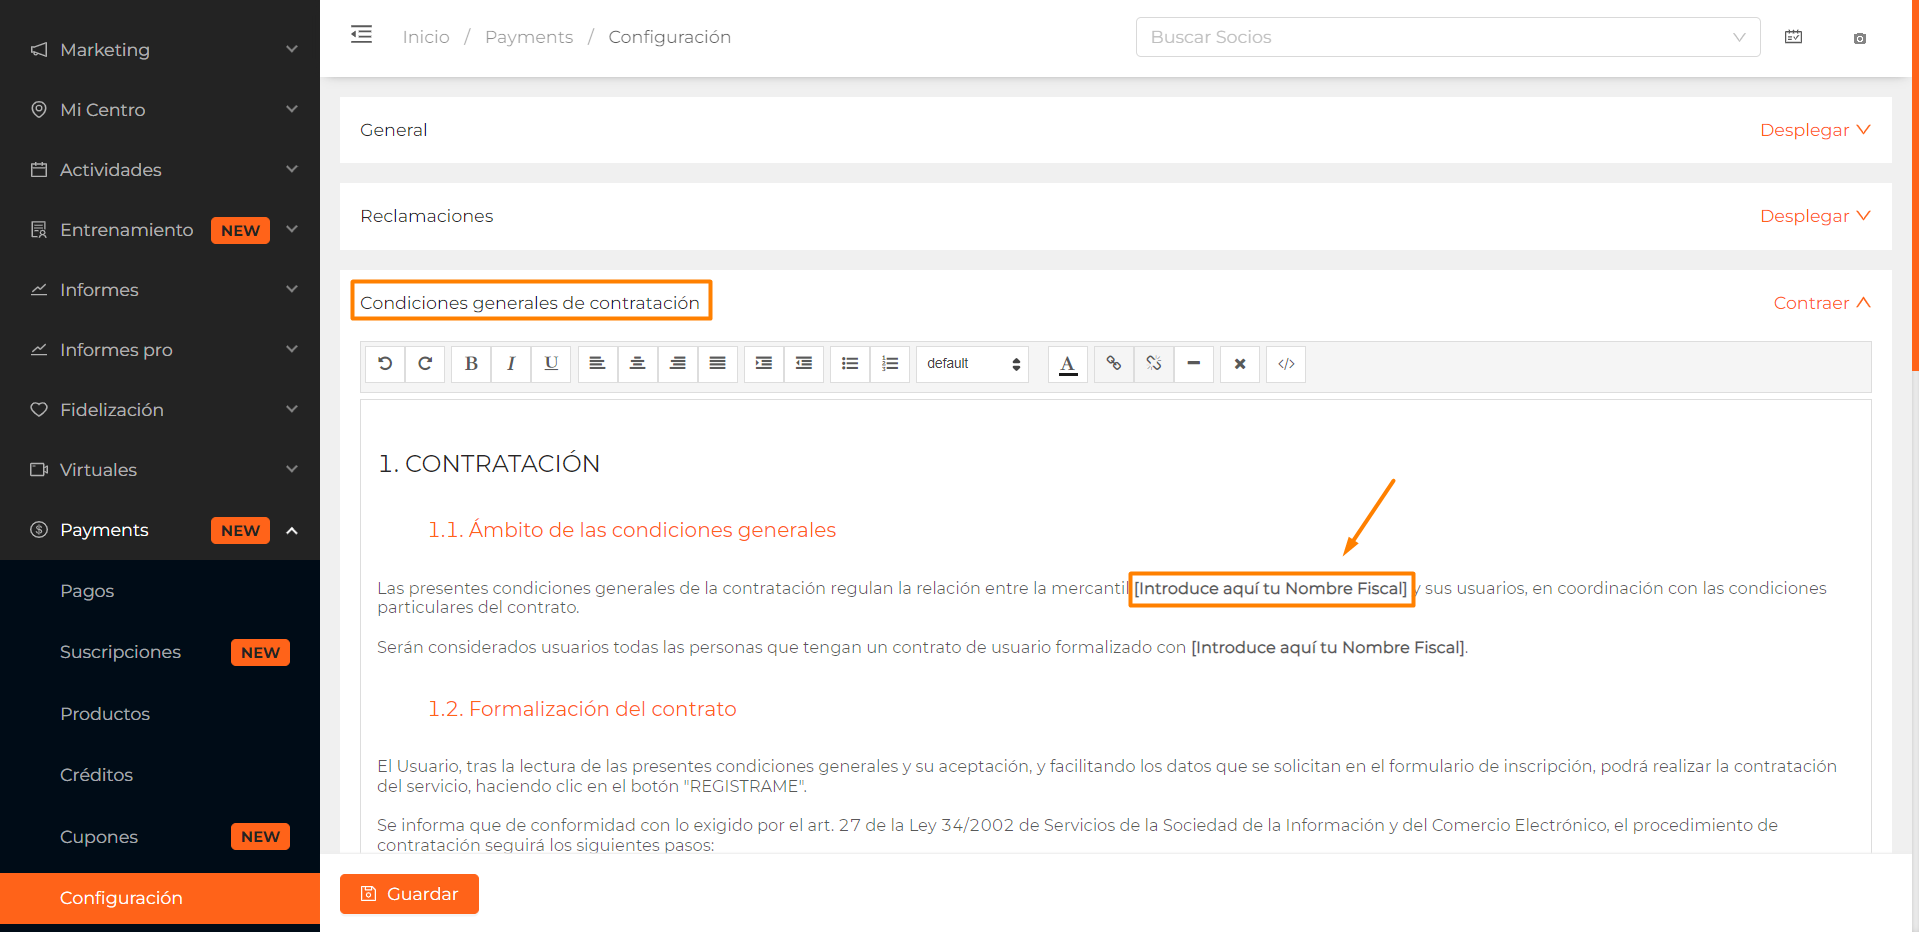Click the second indent icon before bullet list
This screenshot has height=932, width=1919.
(x=803, y=364)
